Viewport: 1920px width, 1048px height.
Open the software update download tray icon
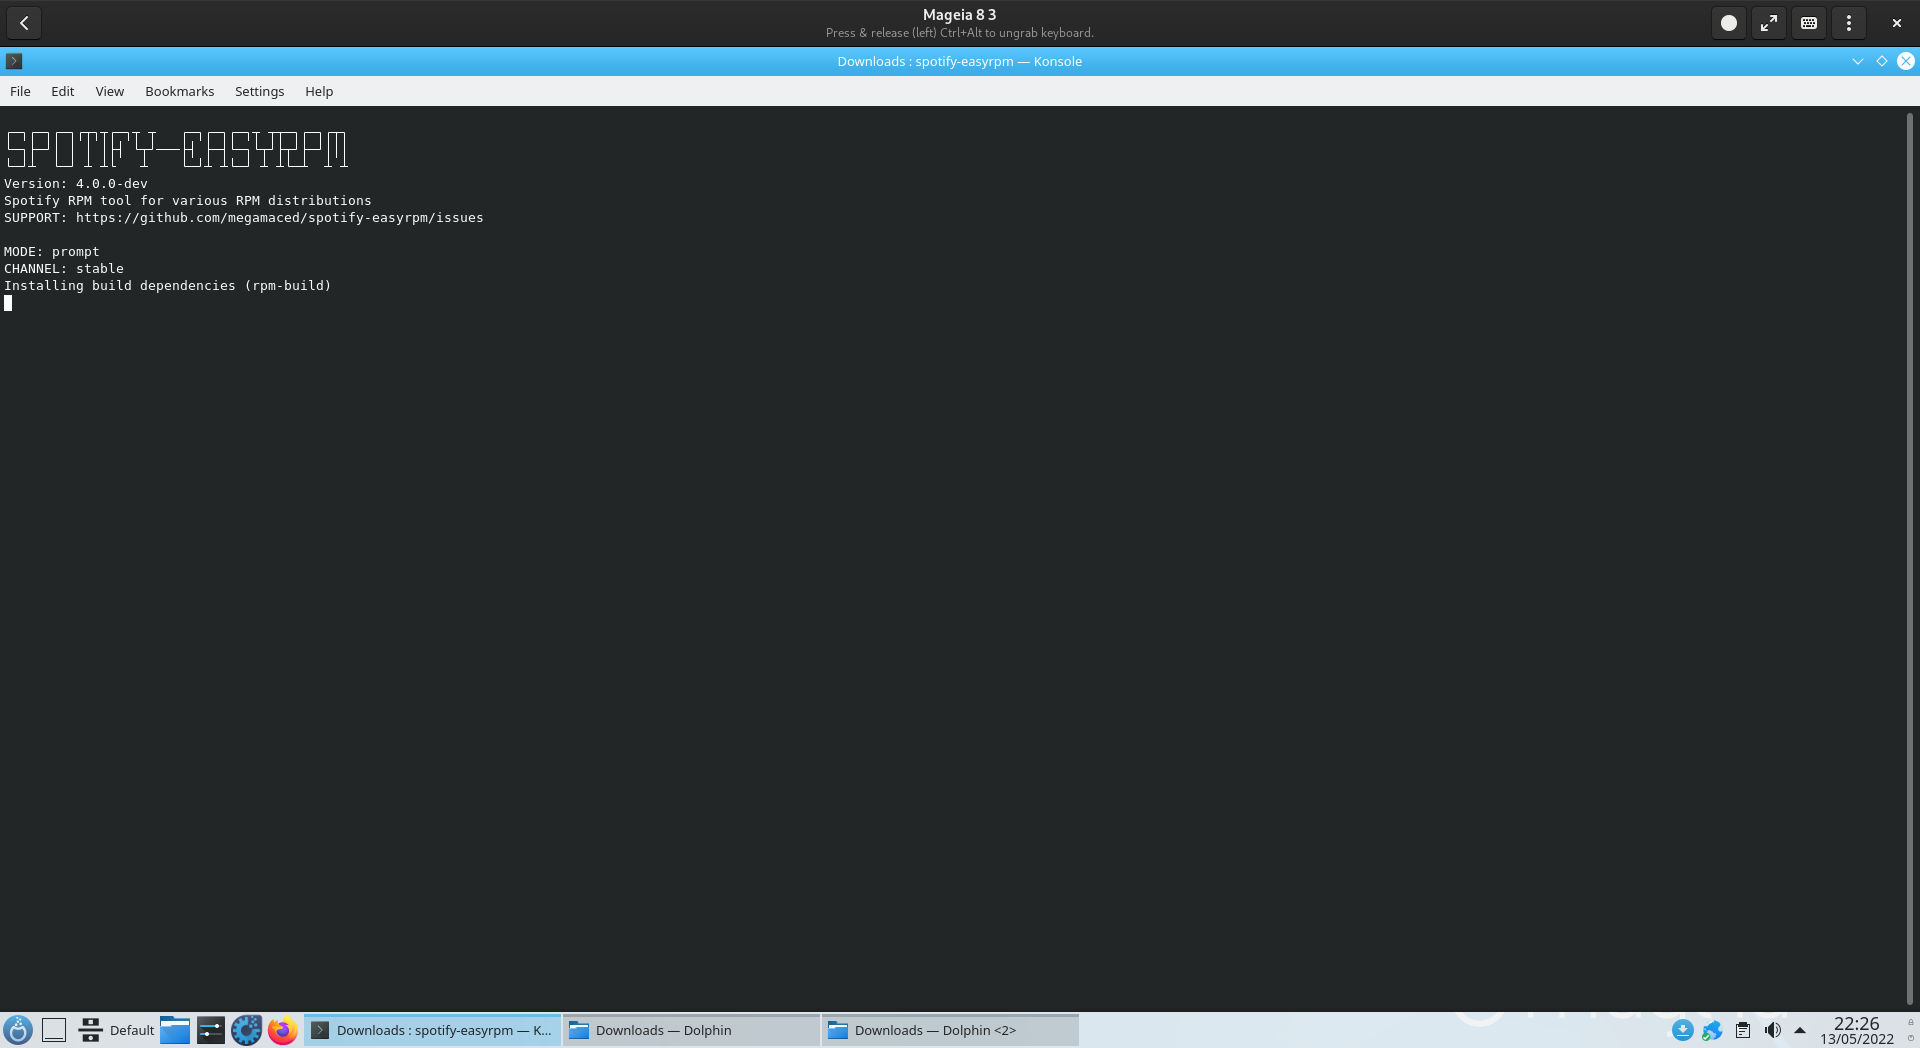(1682, 1030)
